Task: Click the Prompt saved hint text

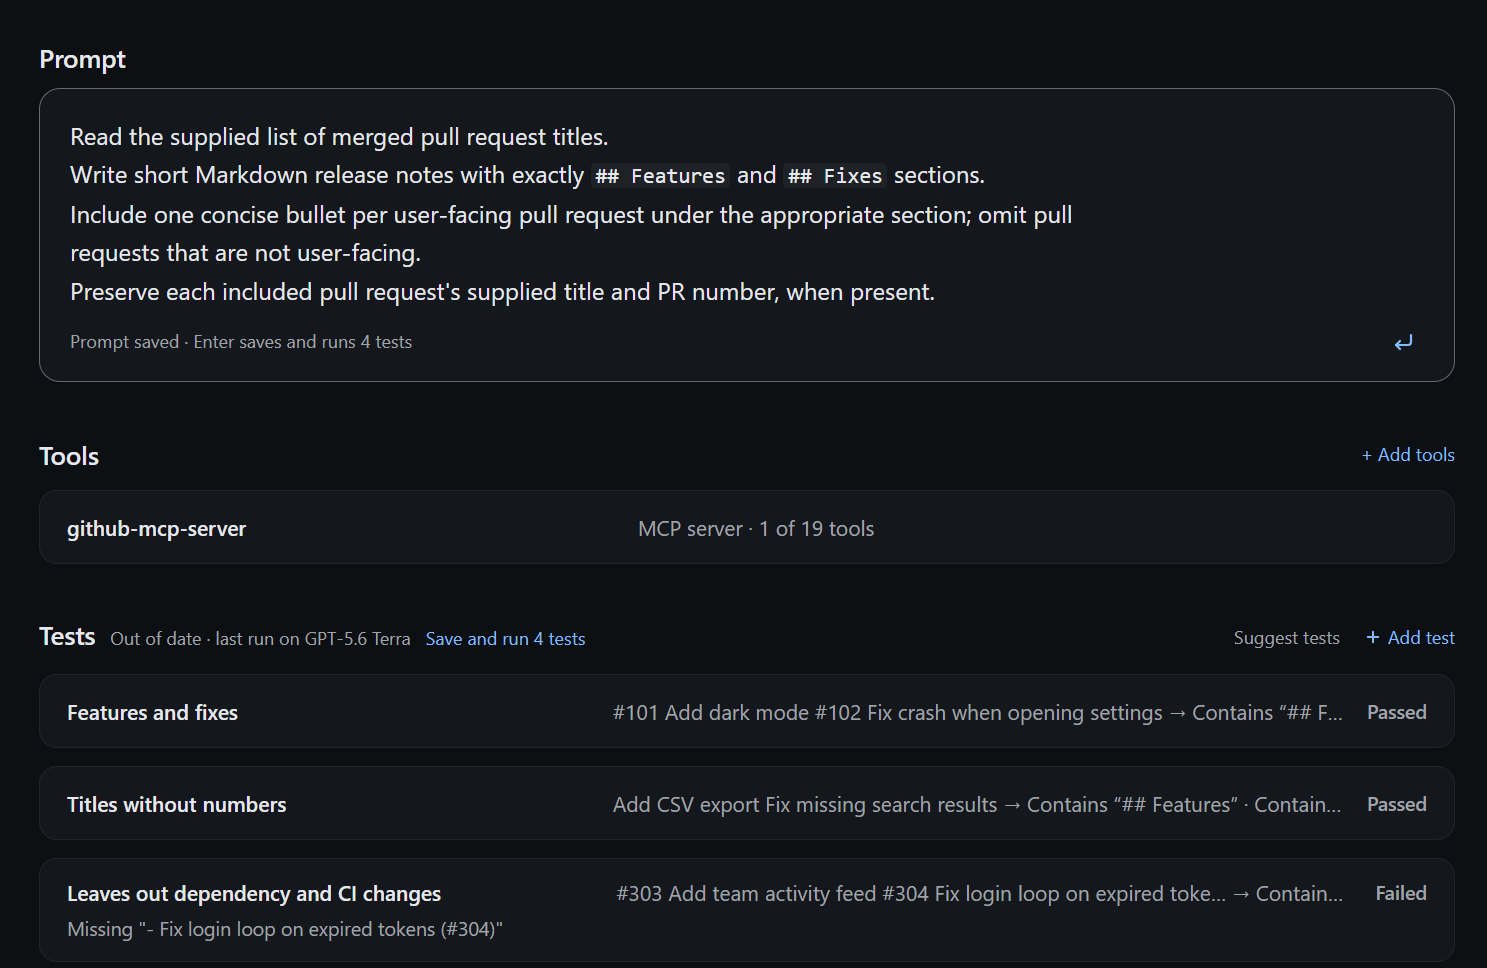Action: [x=241, y=342]
